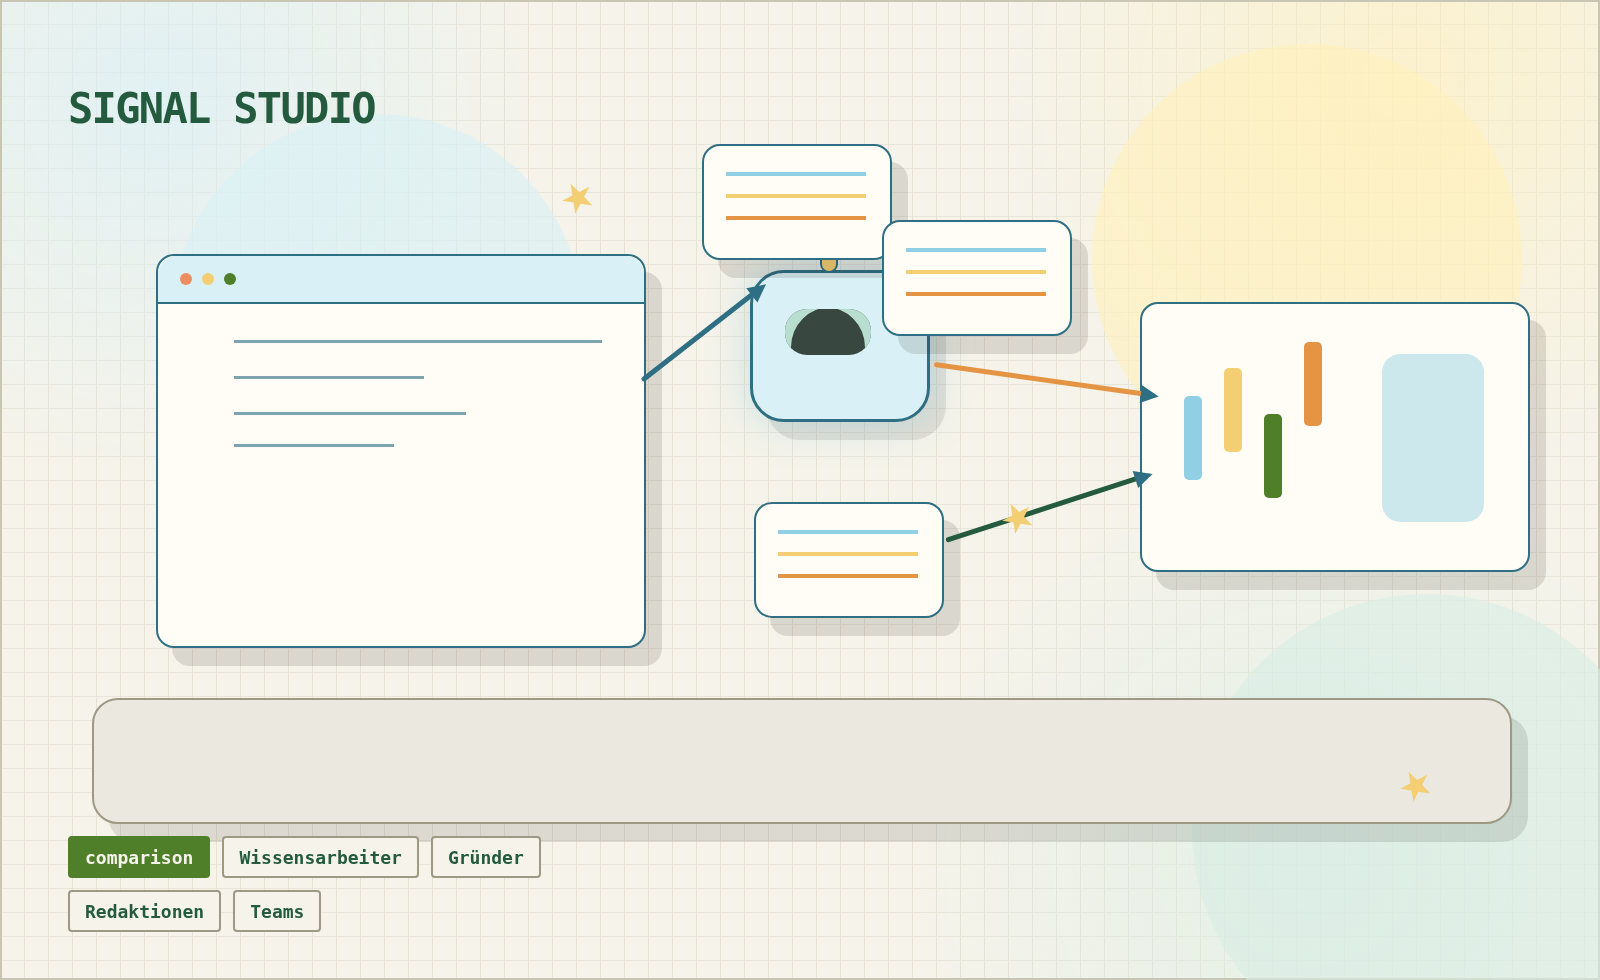This screenshot has height=980, width=1600.
Task: Click the green dot in the window title bar
Action: (x=230, y=279)
